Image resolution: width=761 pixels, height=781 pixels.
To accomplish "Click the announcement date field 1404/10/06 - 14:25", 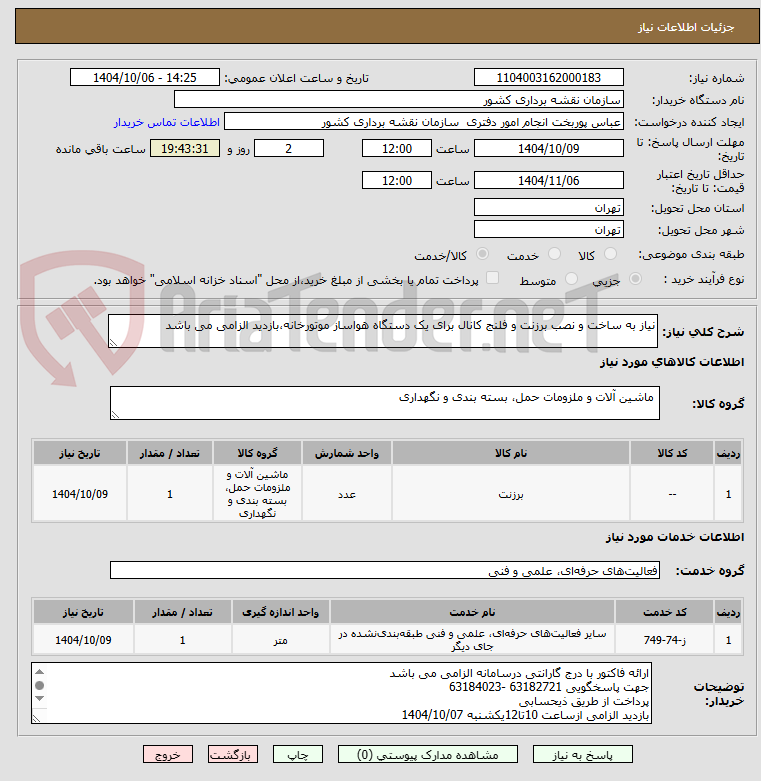I will [x=144, y=78].
